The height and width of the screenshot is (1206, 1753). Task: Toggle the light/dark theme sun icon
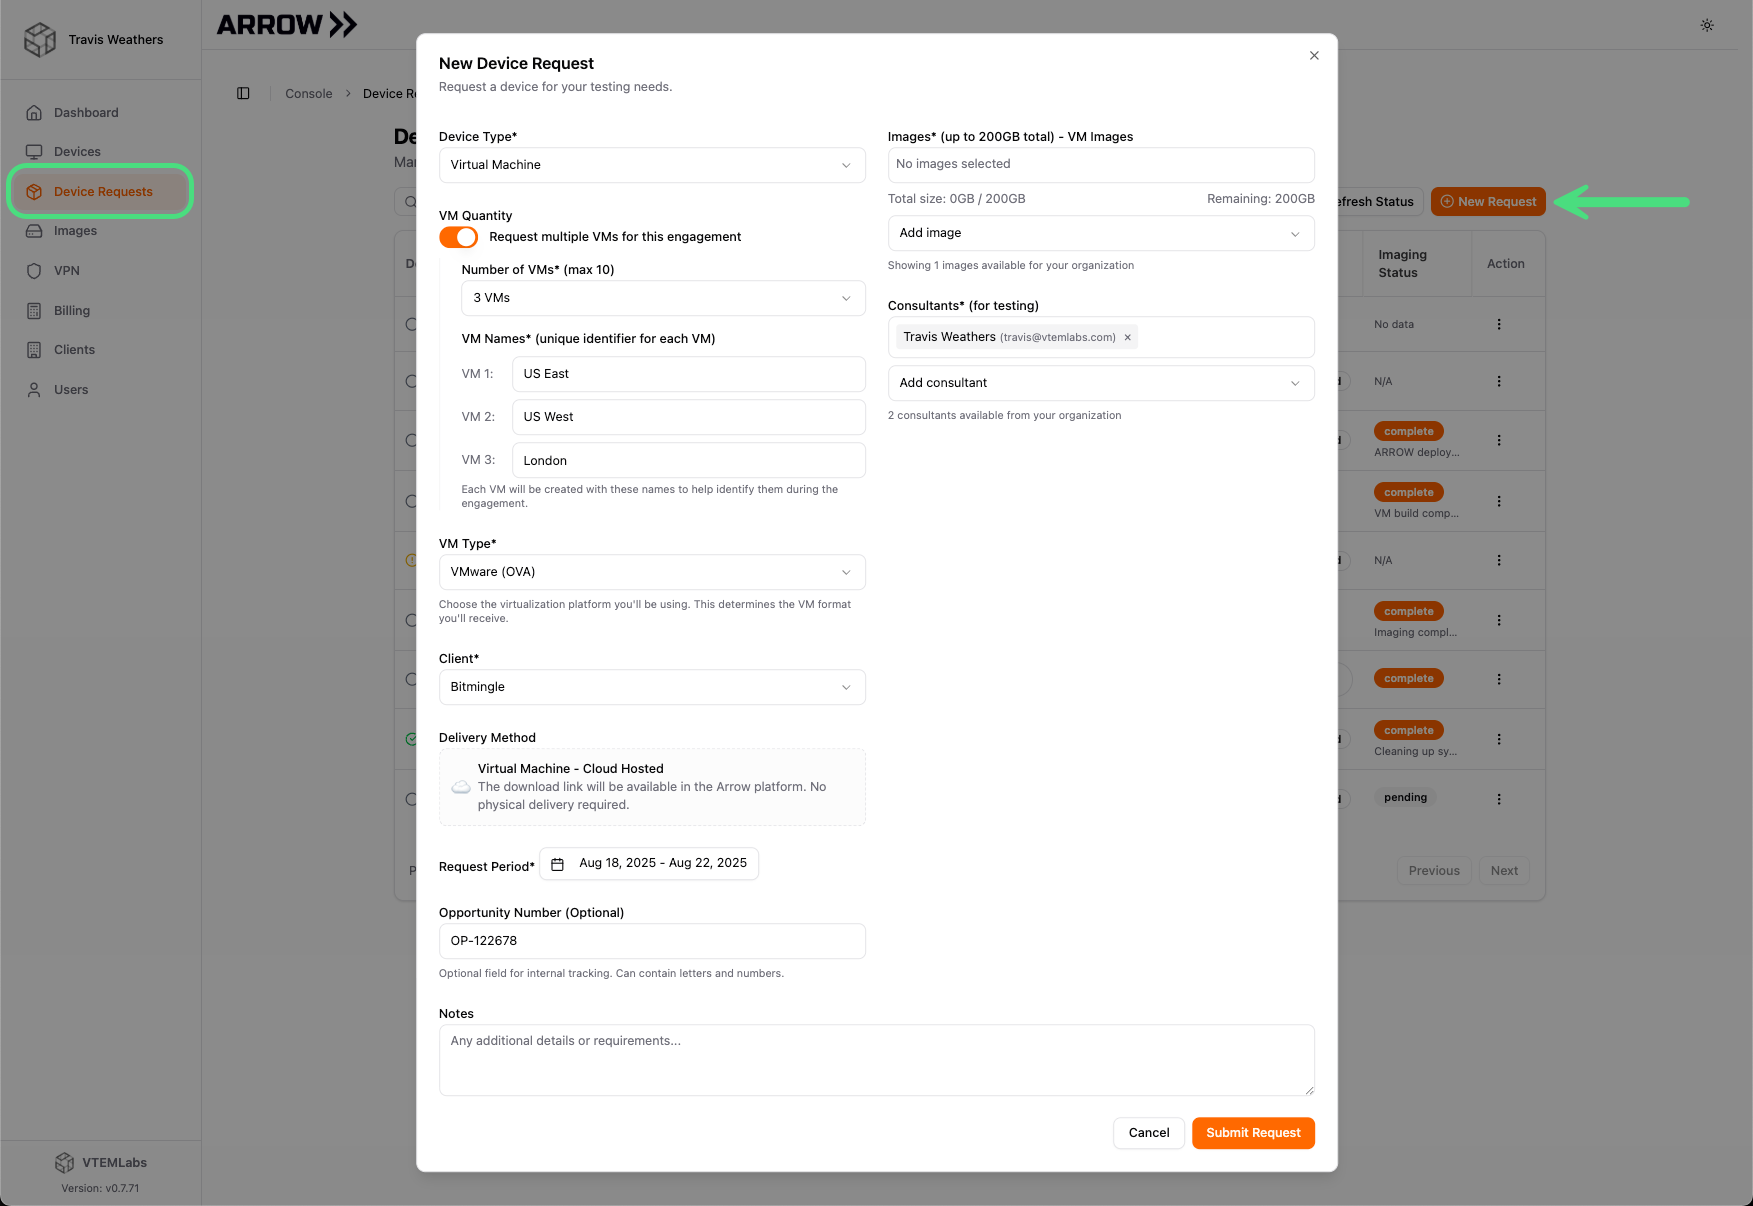1706,25
